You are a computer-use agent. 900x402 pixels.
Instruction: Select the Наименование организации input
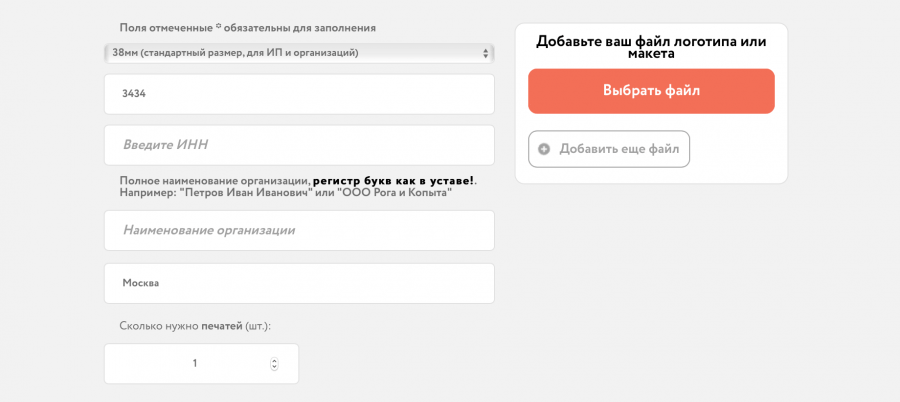pyautogui.click(x=299, y=230)
